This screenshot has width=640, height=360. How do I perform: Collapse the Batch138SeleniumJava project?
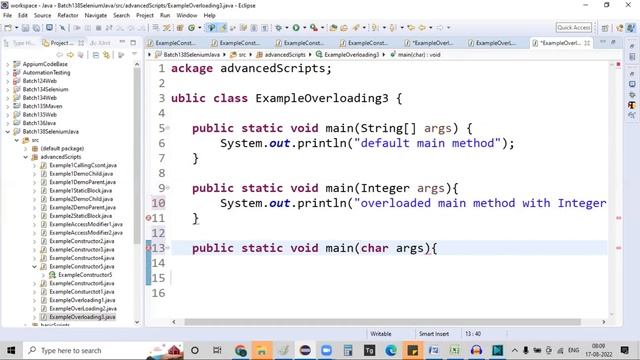pyautogui.click(x=7, y=131)
